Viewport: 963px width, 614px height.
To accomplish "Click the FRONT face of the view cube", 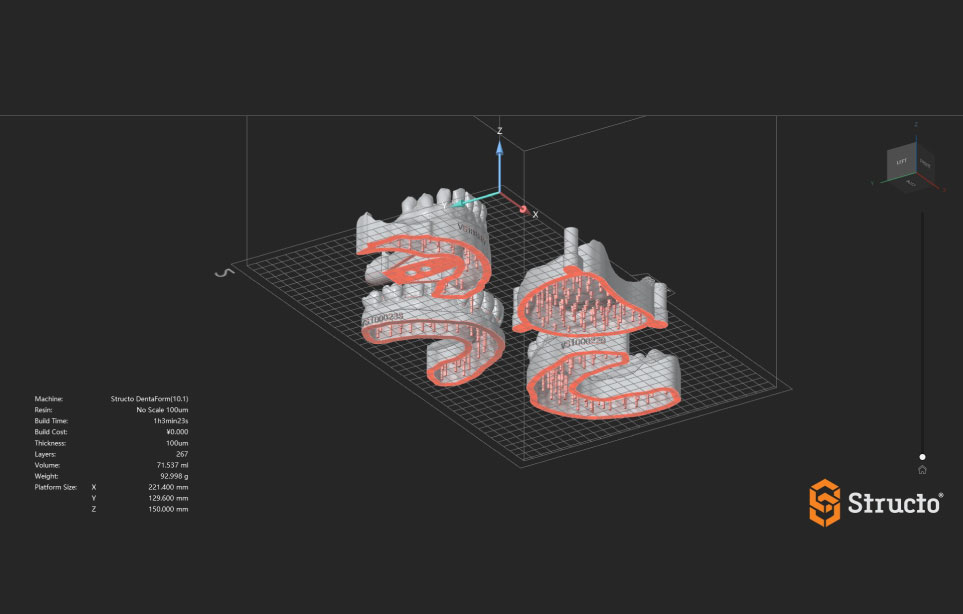I will click(925, 163).
